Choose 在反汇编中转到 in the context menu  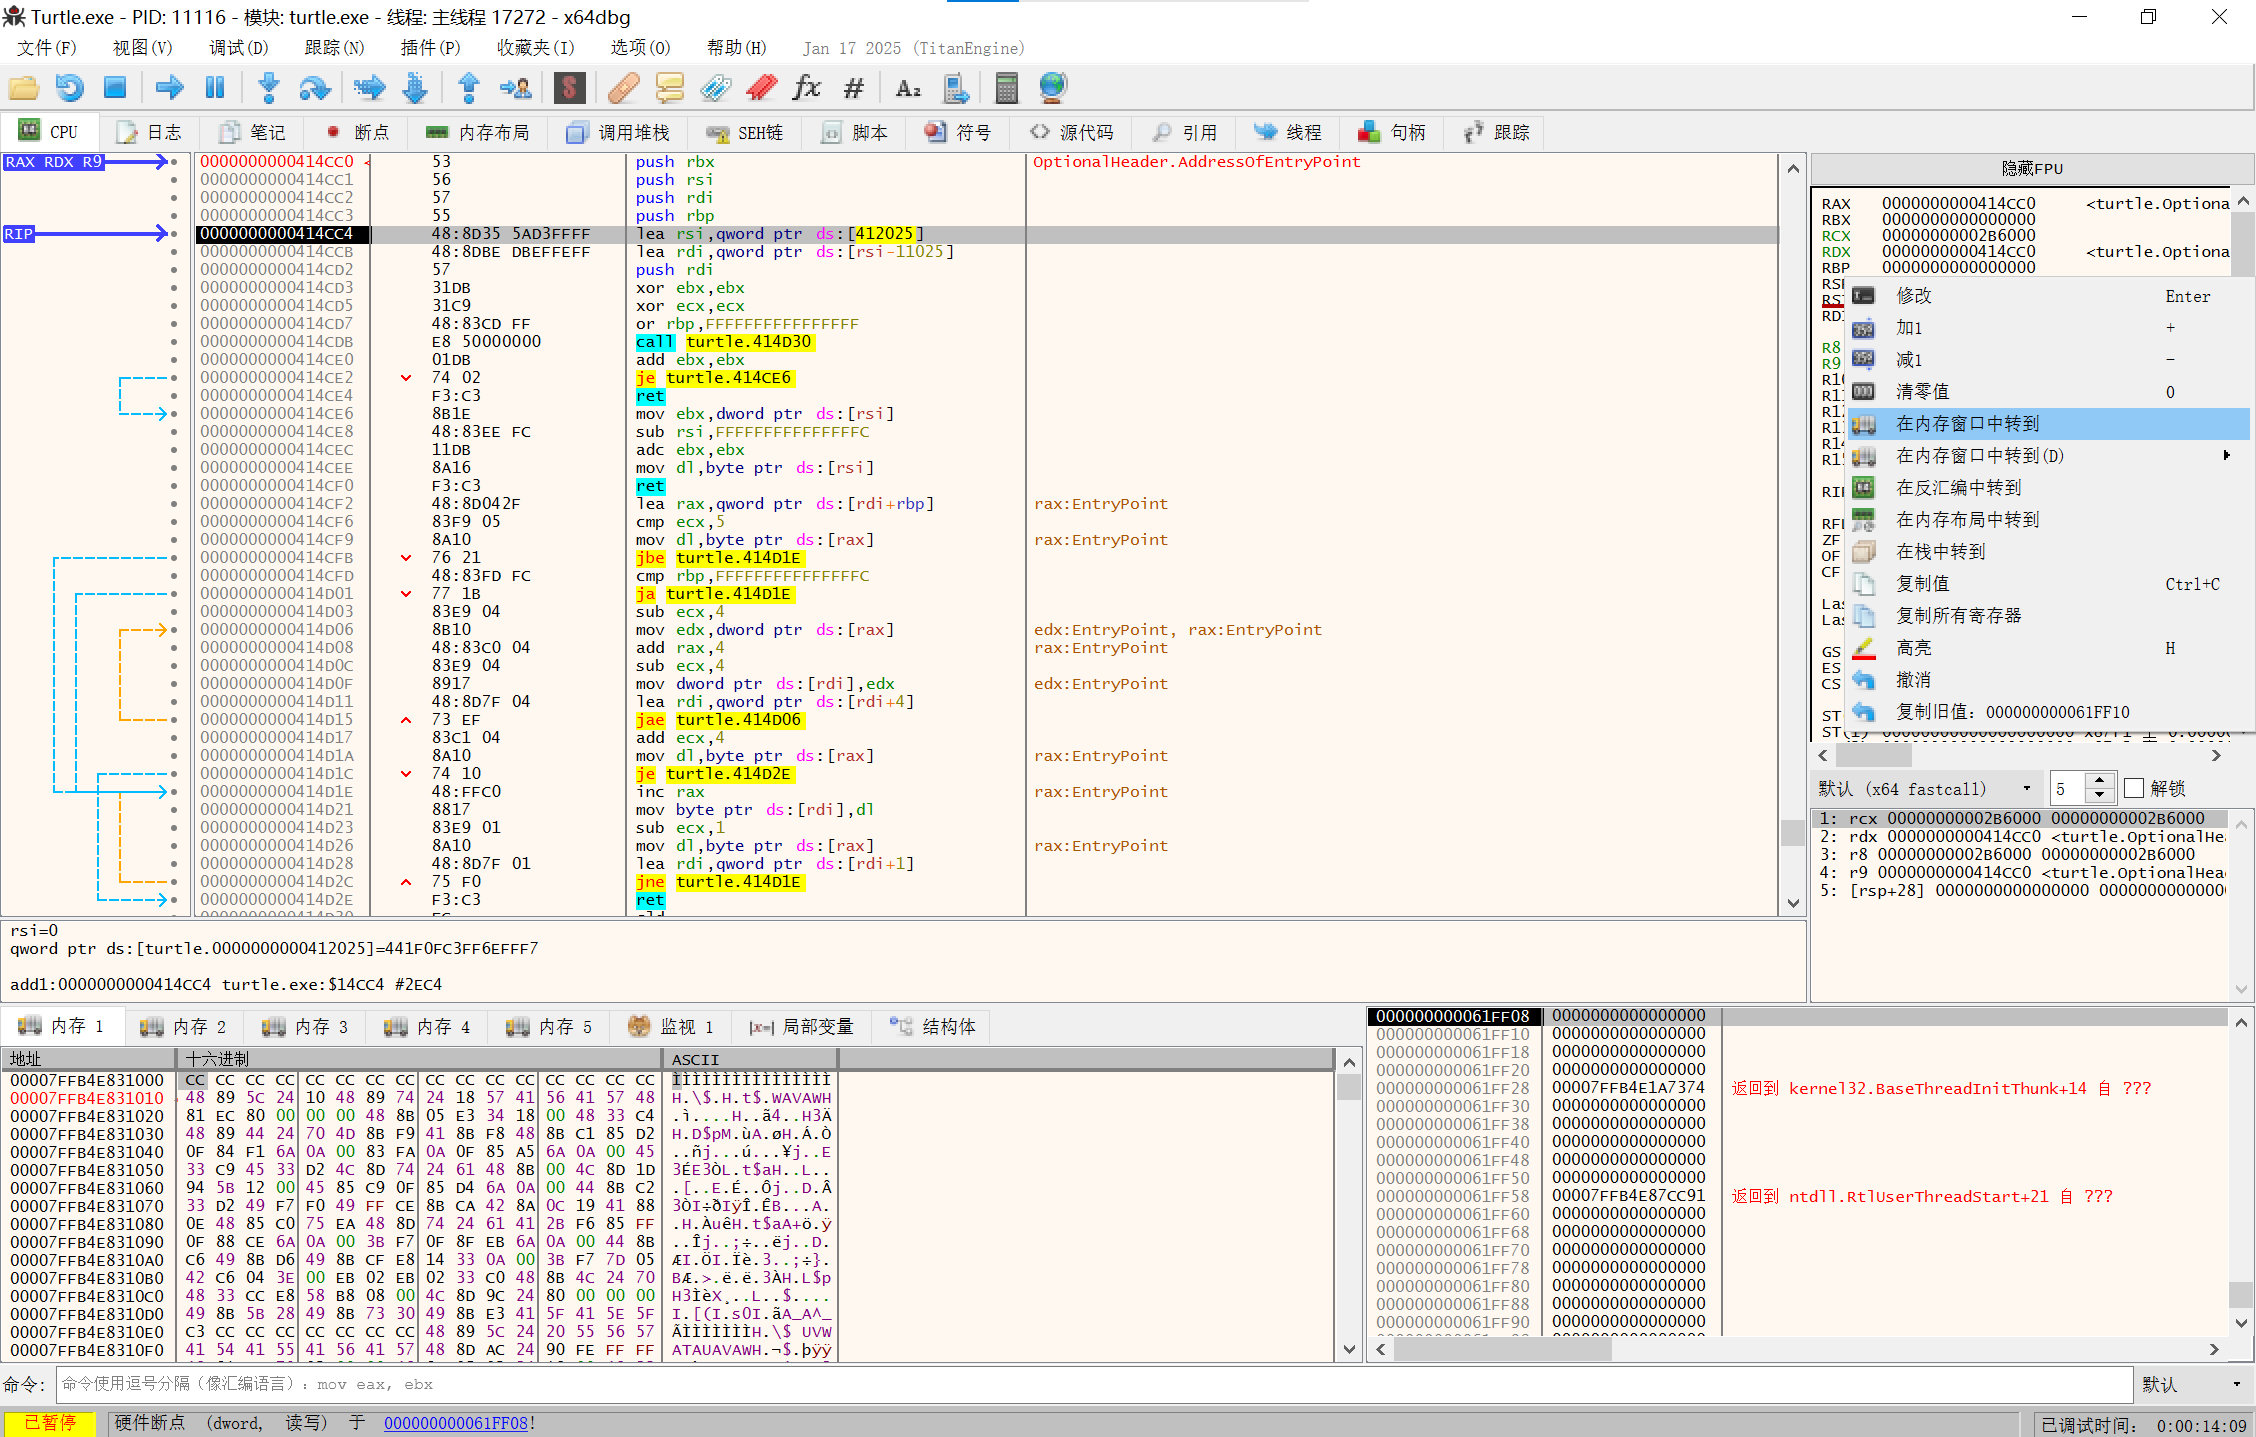point(2048,488)
